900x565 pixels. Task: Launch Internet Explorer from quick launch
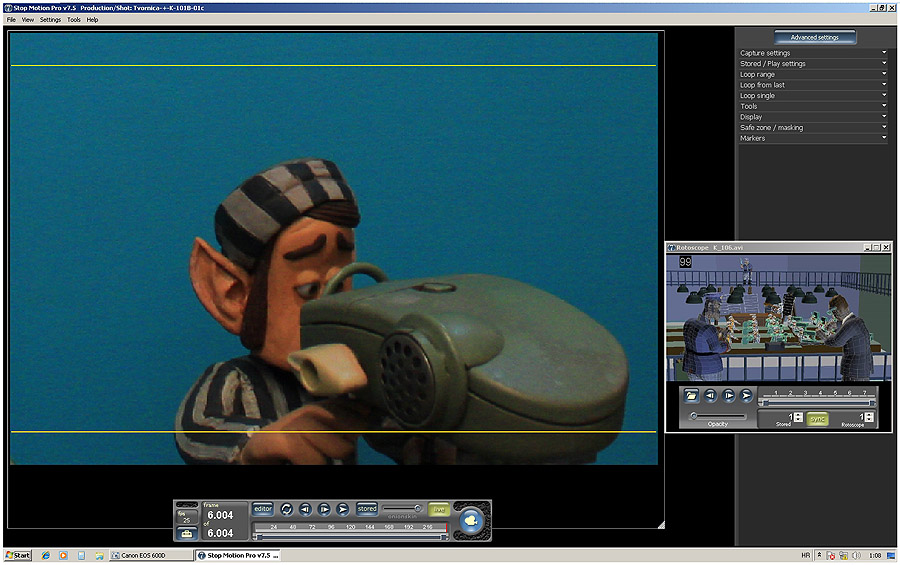(45, 555)
